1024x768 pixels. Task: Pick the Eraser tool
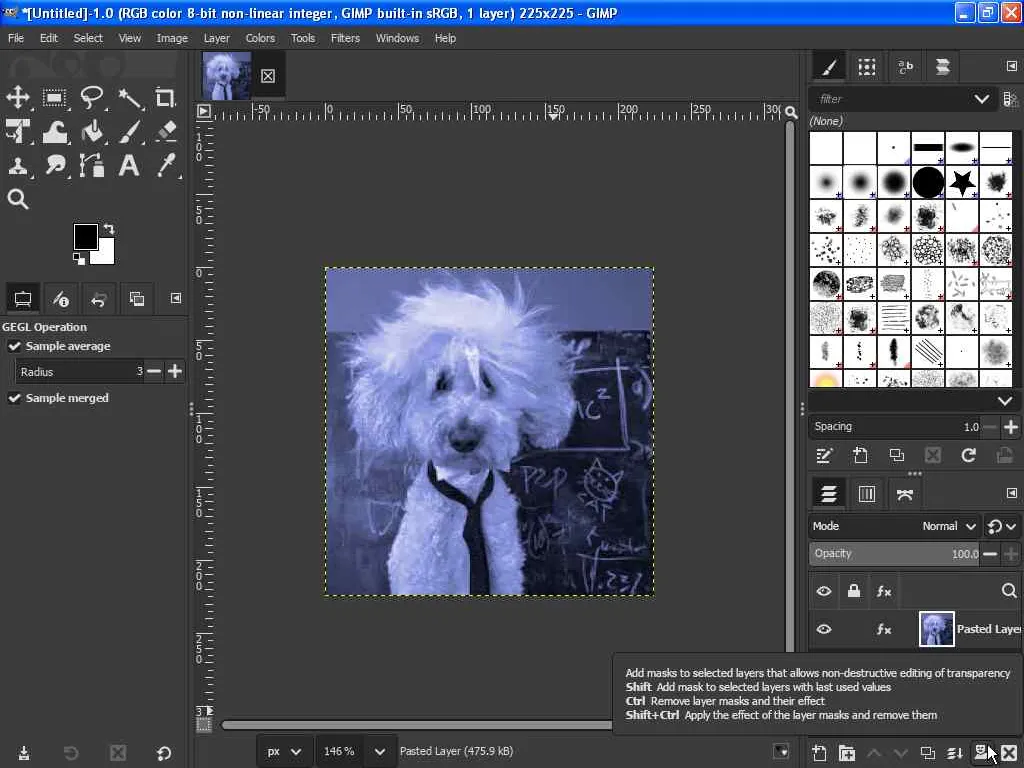[x=166, y=132]
